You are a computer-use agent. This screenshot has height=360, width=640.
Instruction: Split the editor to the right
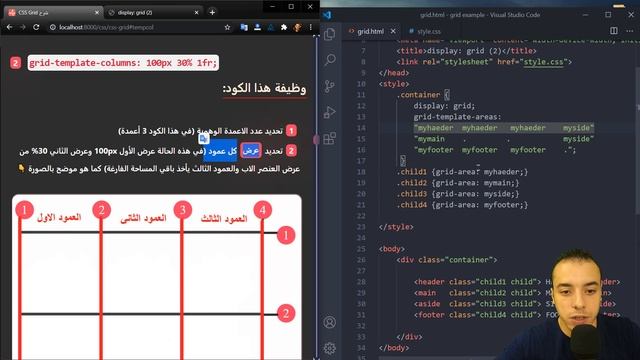pos(613,31)
